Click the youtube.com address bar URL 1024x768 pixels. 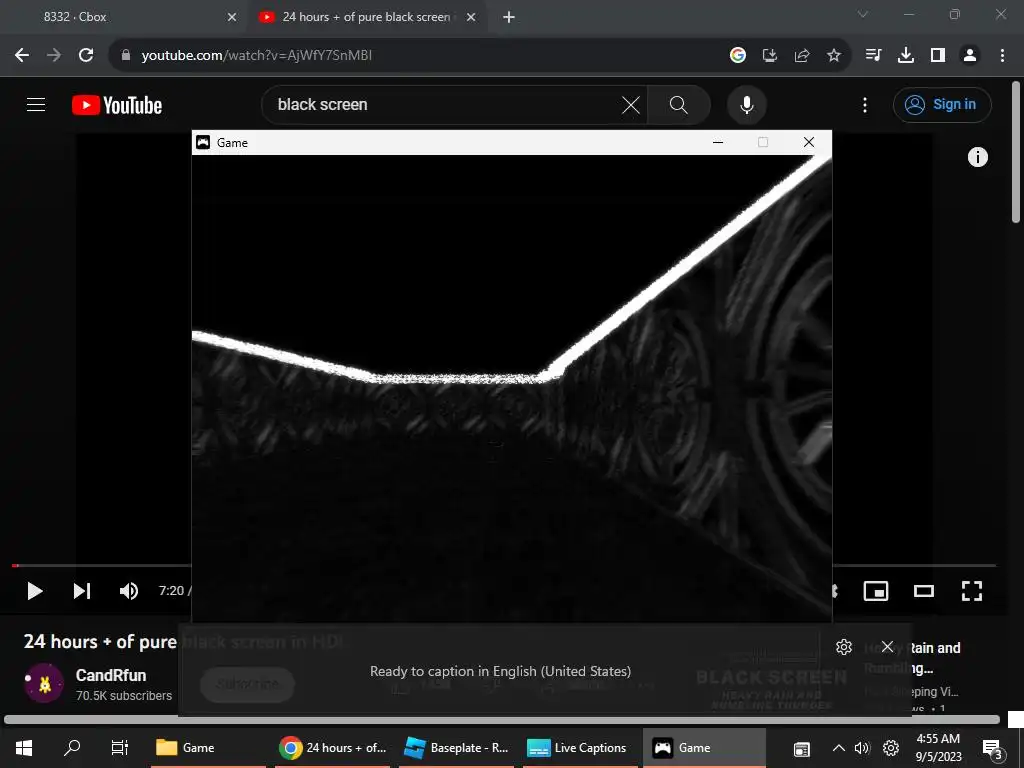(257, 56)
